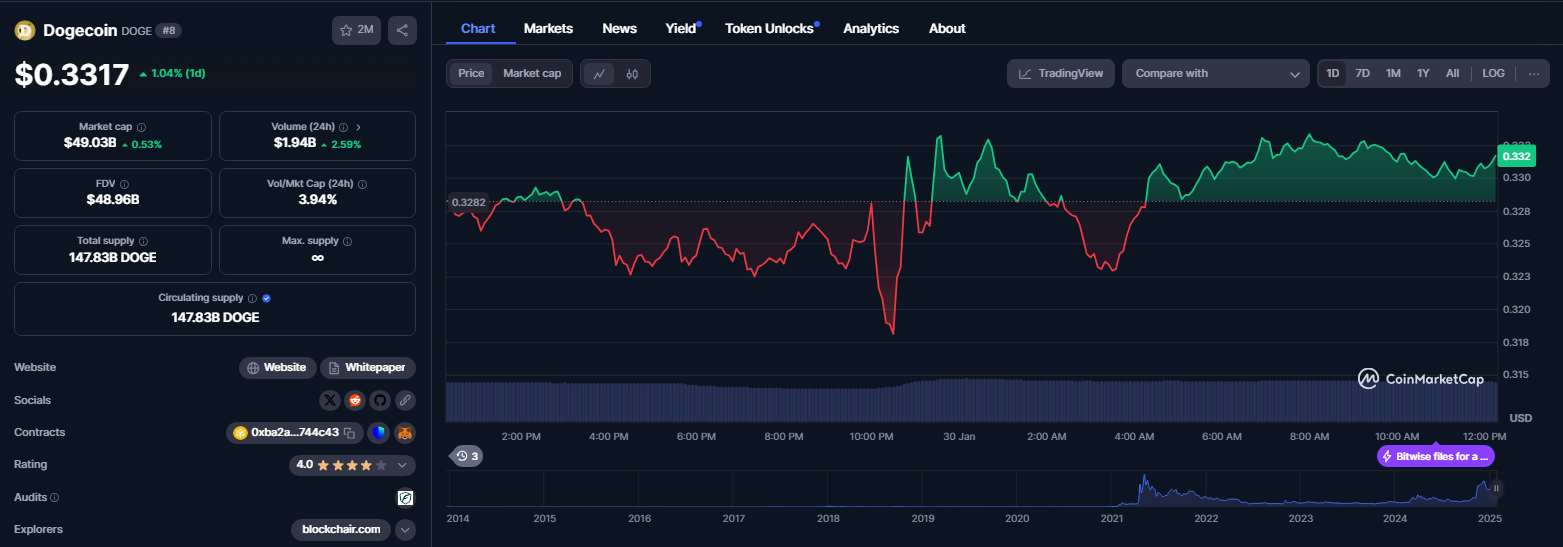This screenshot has width=1563, height=547.
Task: Set chart range to 1M
Action: 1393,73
